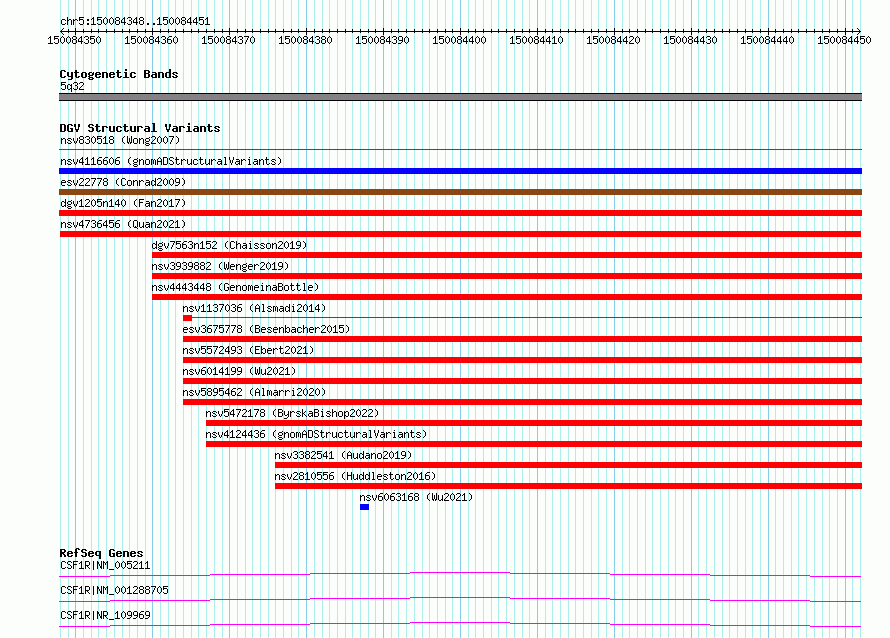
Task: Open nsv3382541 (Audano2019) label
Action: [x=343, y=455]
